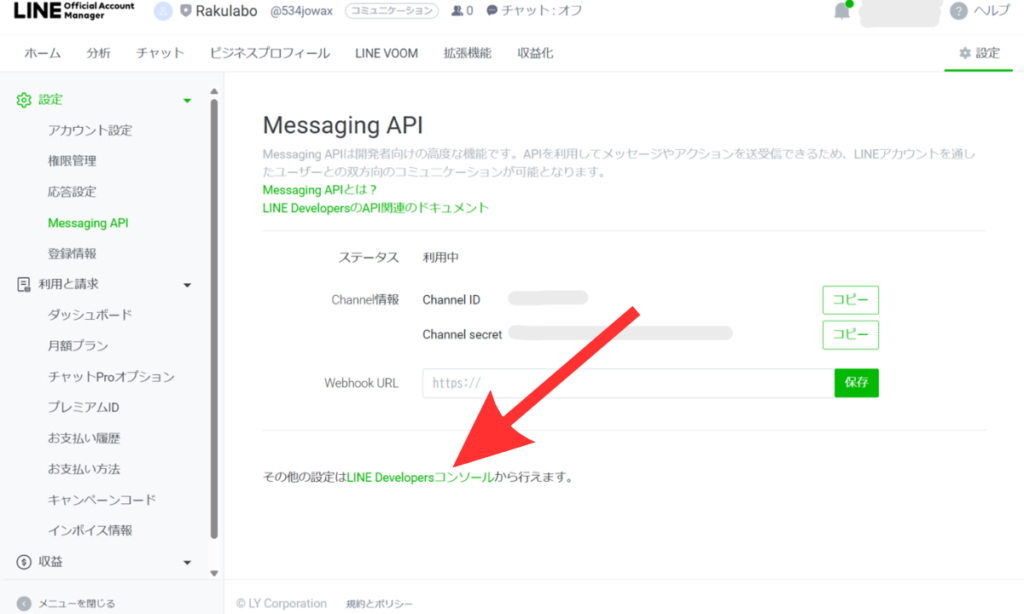Click the Rakulabo account name
This screenshot has width=1024, height=614.
click(227, 11)
